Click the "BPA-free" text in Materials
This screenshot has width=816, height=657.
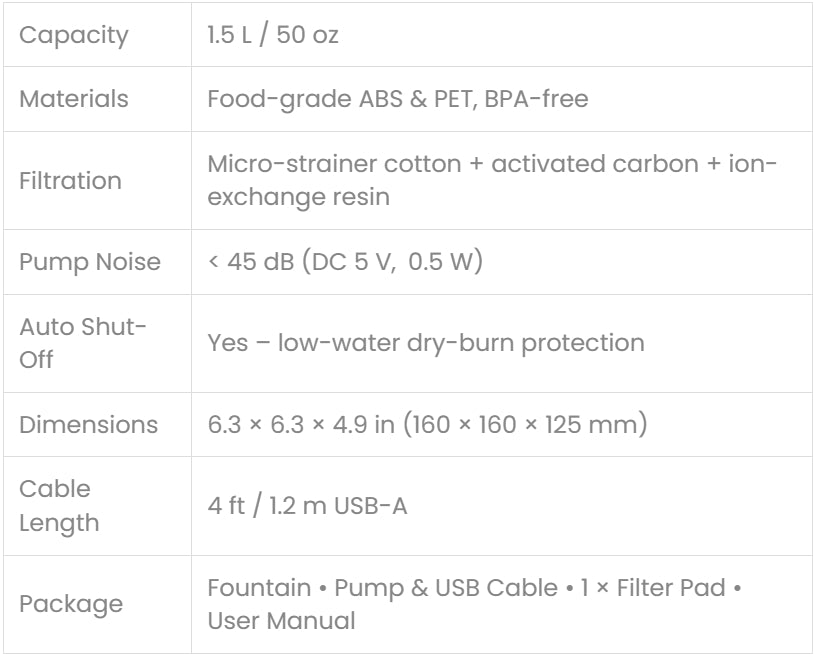point(536,99)
